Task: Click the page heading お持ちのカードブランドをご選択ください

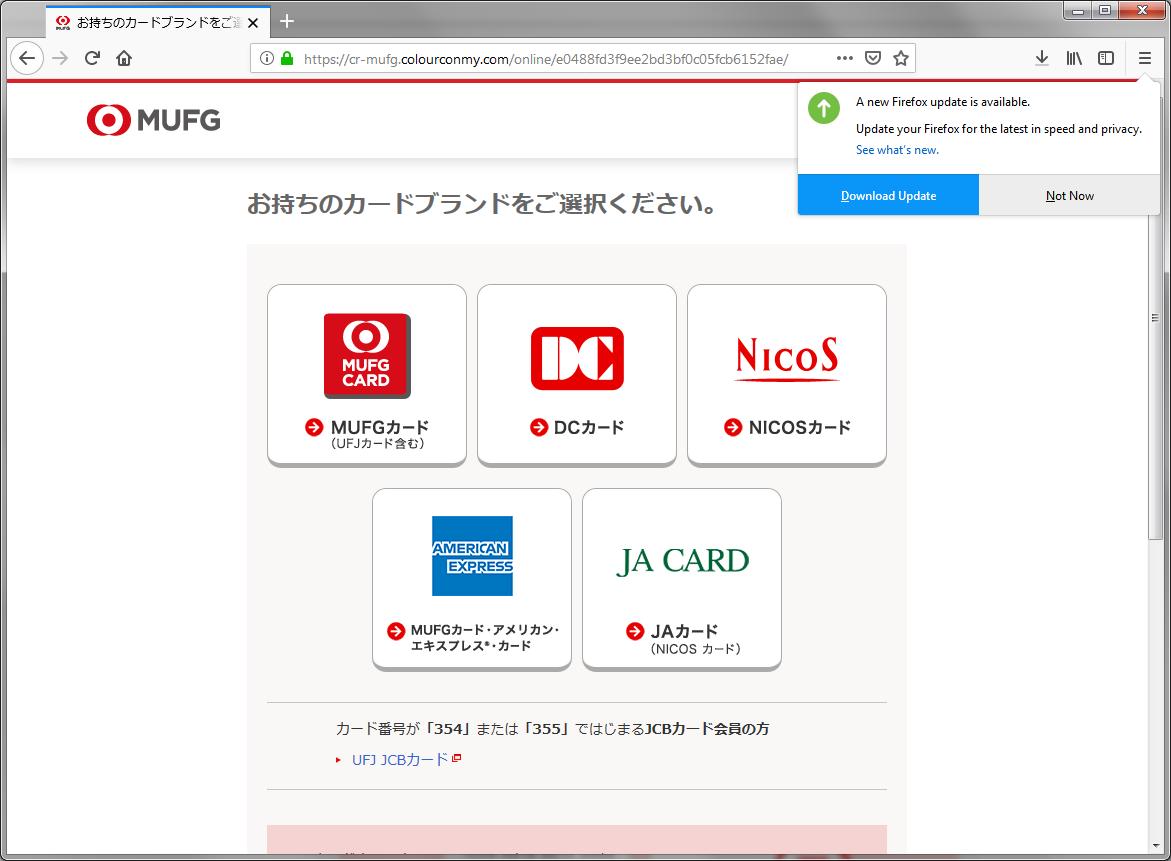Action: [x=482, y=203]
